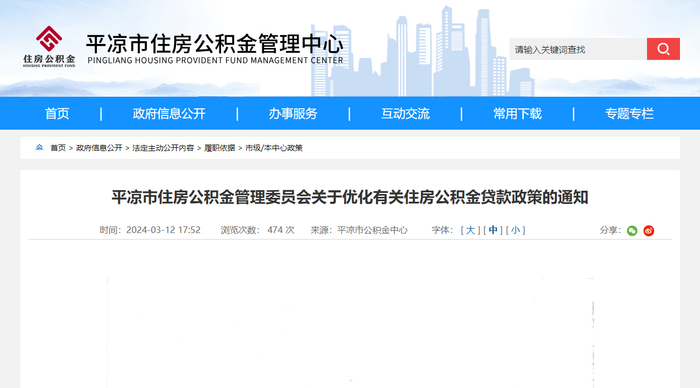Viewport: 700px width, 388px height.
Task: Share article via red Weibo icon
Action: 649,230
